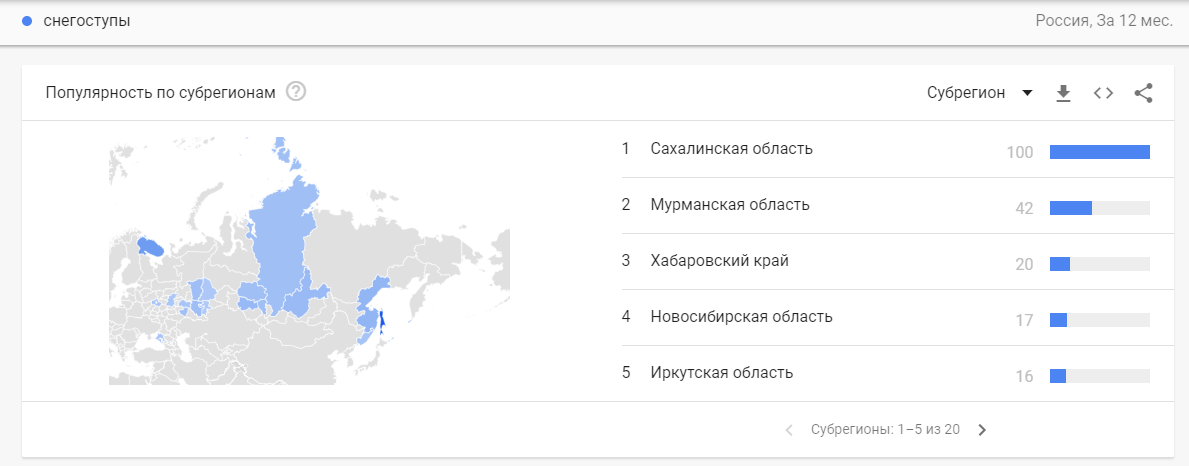Open Новосибирская область entry

[741, 317]
